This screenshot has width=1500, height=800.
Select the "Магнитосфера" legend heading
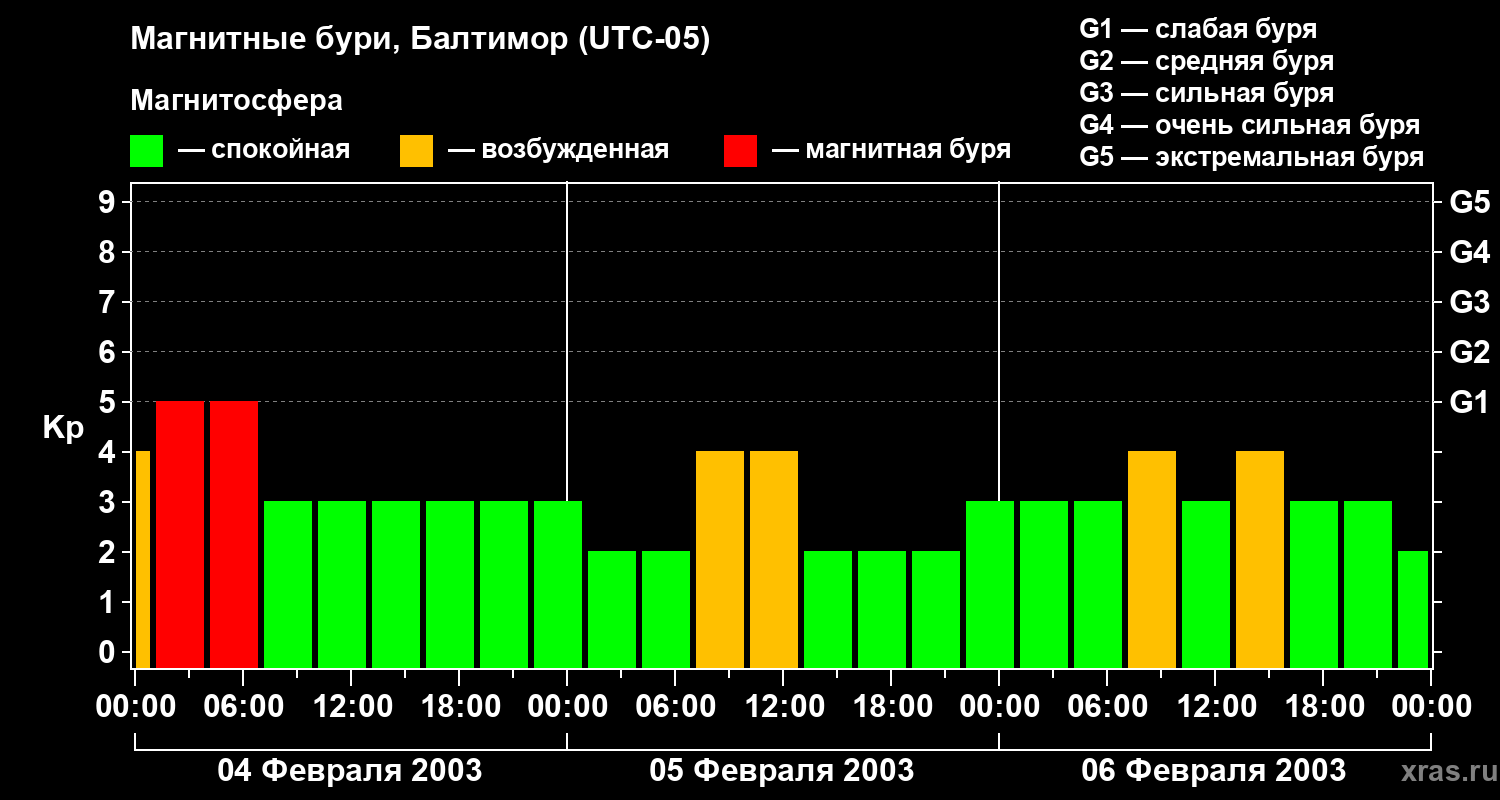236,101
